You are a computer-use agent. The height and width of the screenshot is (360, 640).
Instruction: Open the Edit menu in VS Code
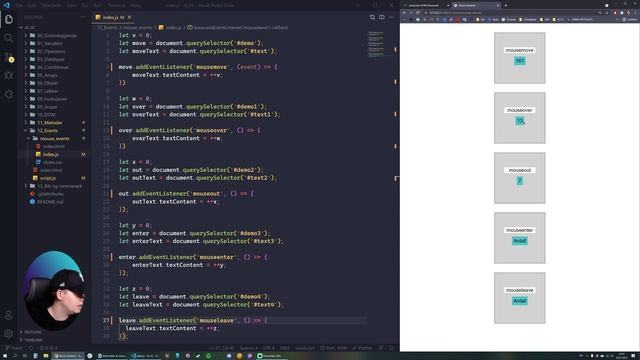(32, 5)
